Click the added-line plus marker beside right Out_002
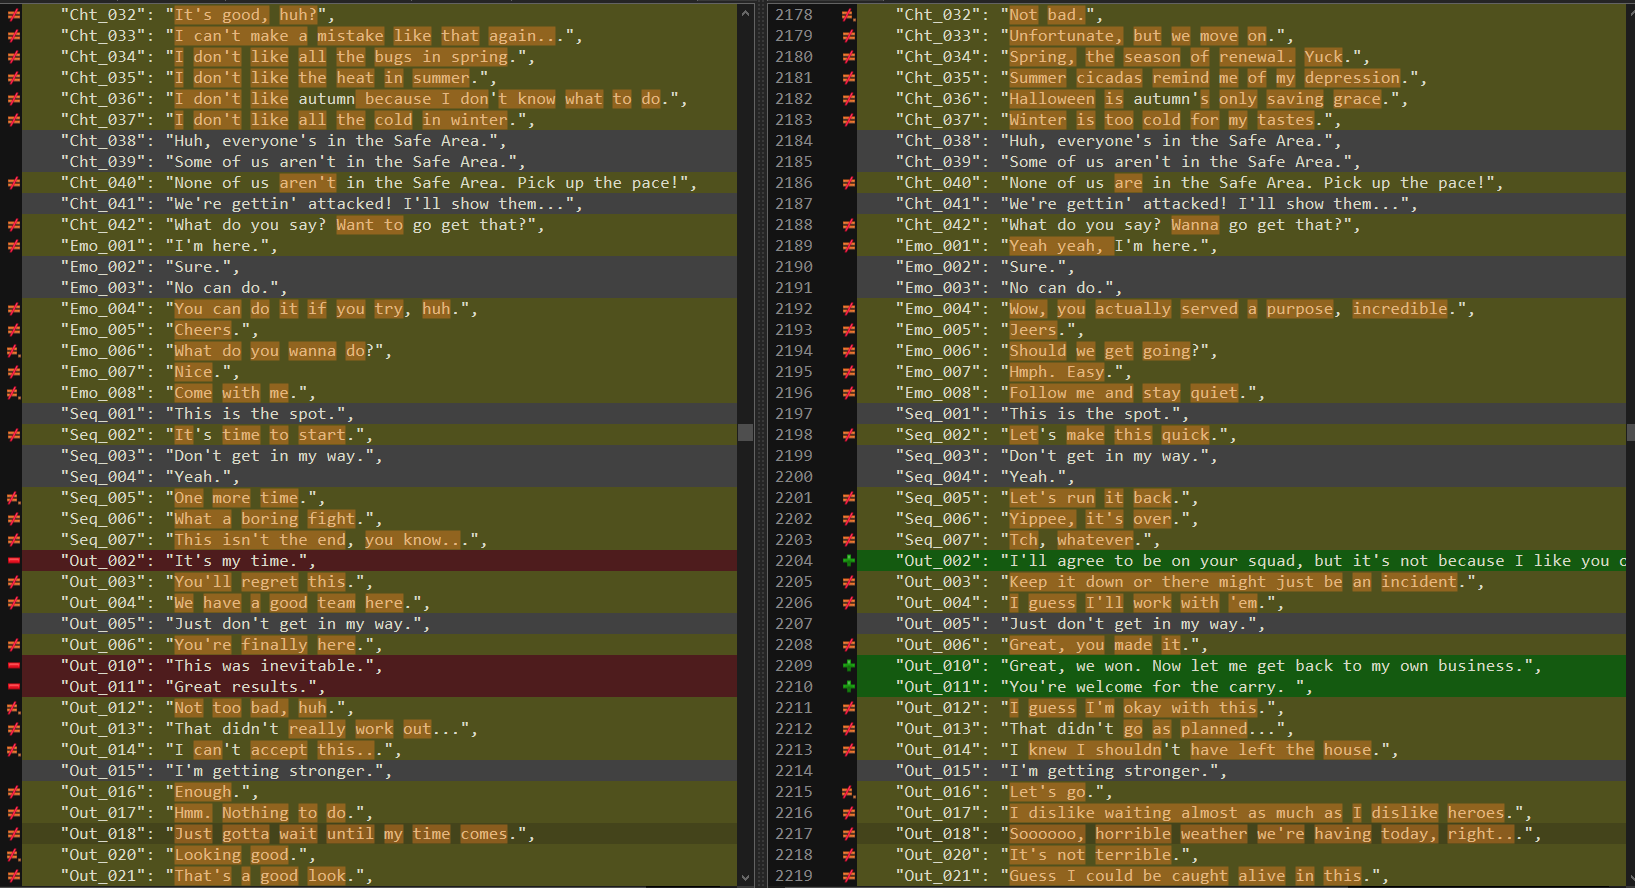 click(848, 561)
